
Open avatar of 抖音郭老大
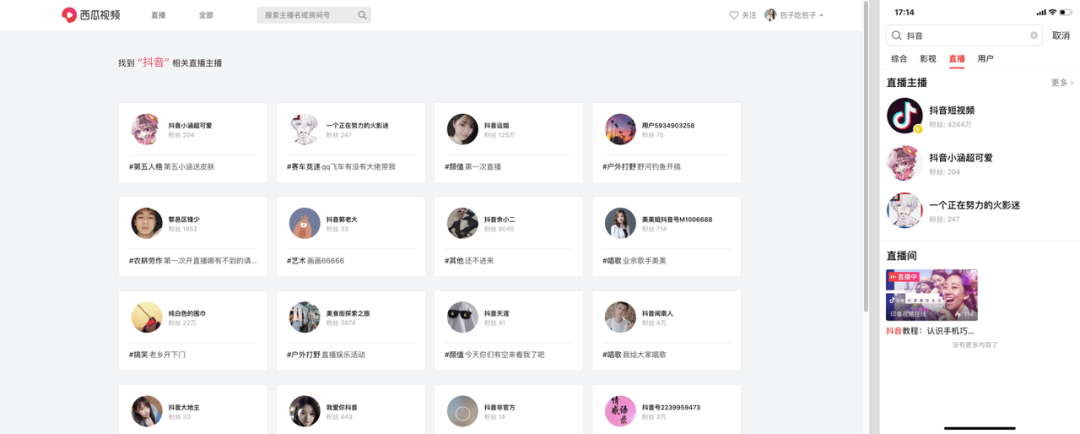coord(304,223)
